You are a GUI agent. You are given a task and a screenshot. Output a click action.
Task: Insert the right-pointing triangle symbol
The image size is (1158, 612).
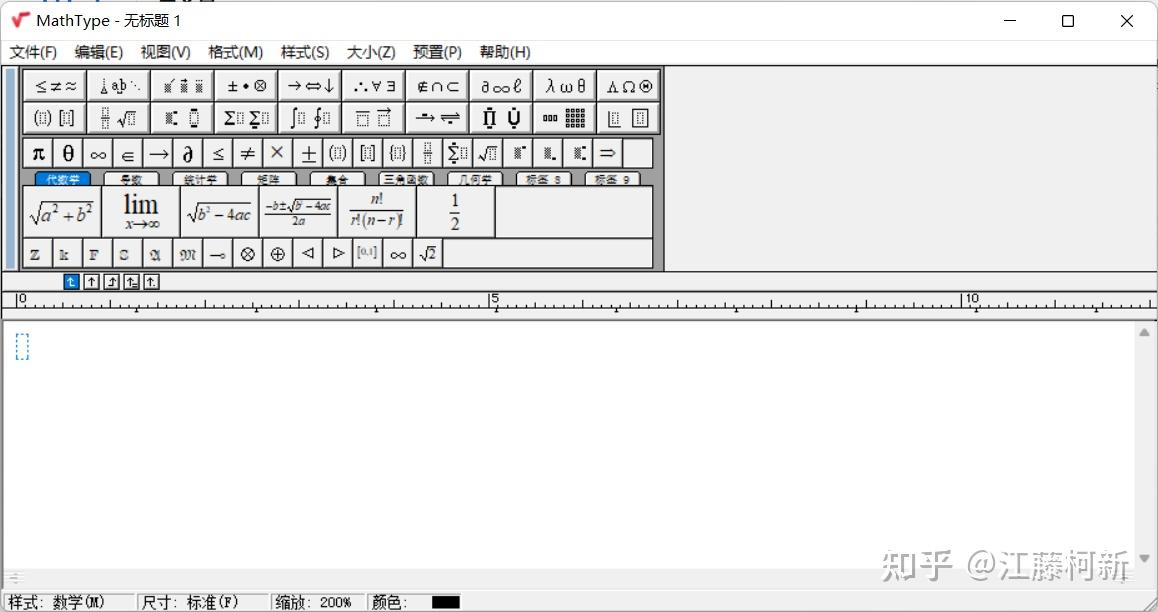[338, 254]
